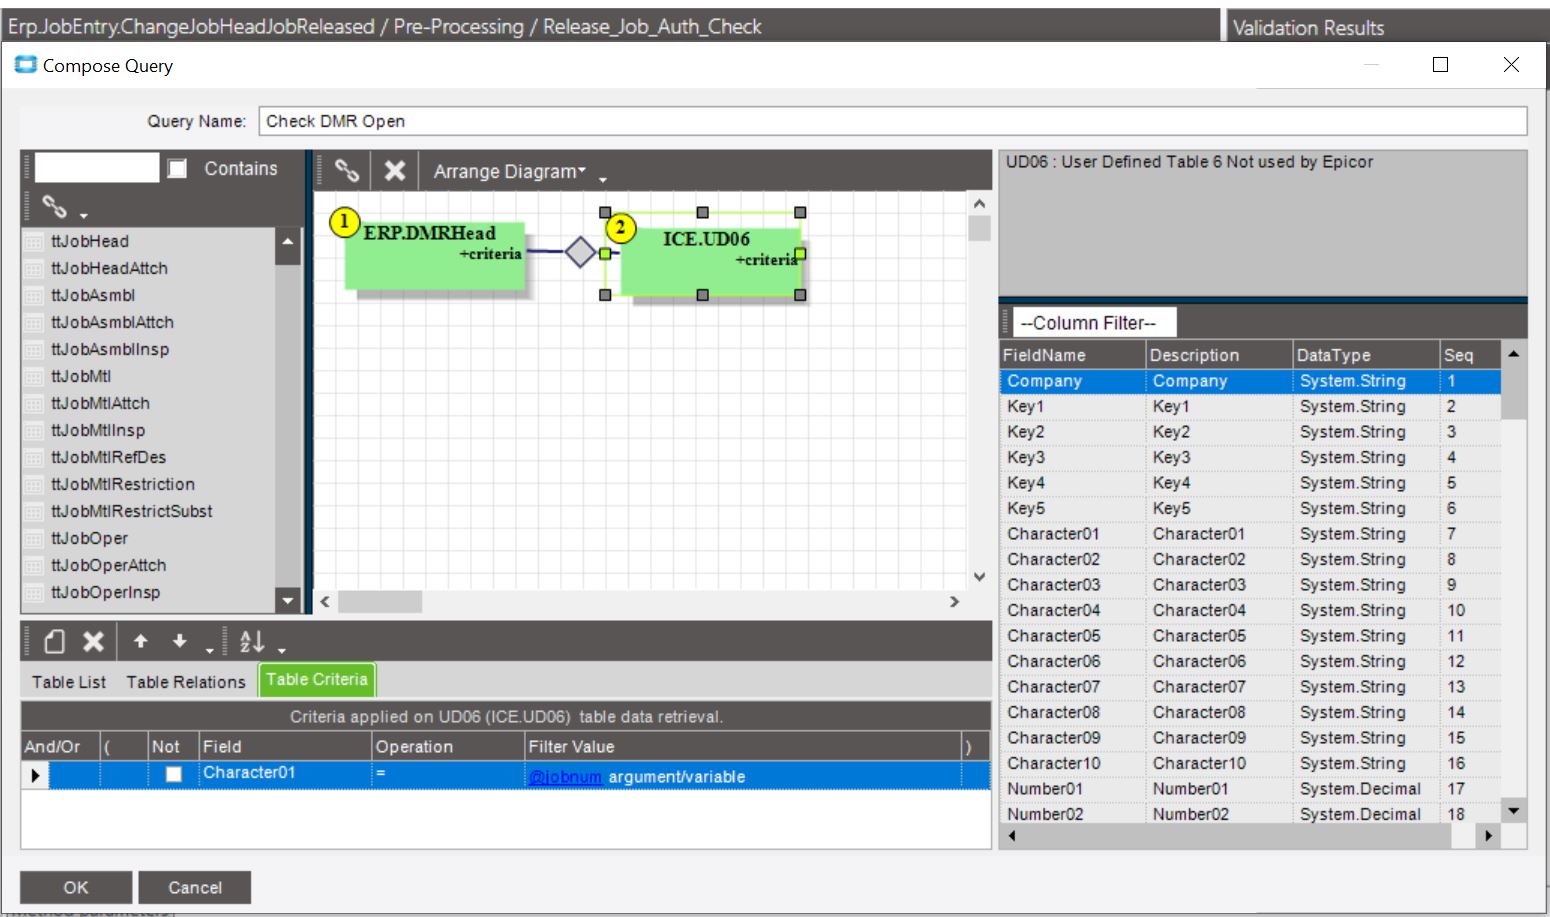This screenshot has width=1550, height=917.
Task: Click the table icon beside ttJobAsmbl
Action: (34, 296)
